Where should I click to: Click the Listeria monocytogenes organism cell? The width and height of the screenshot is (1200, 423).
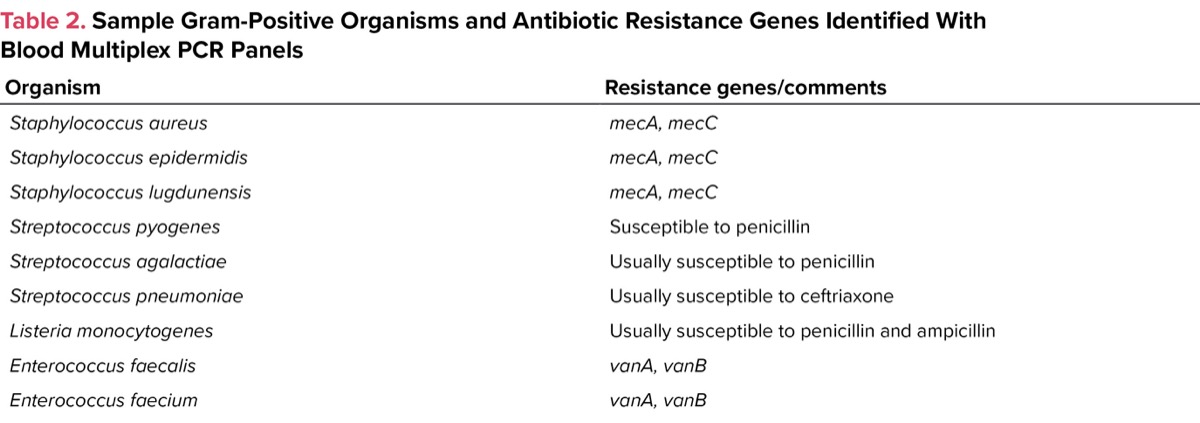click(x=111, y=330)
